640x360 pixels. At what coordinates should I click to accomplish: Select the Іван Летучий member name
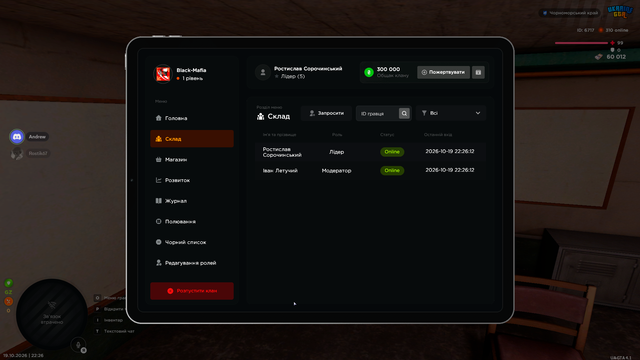280,171
